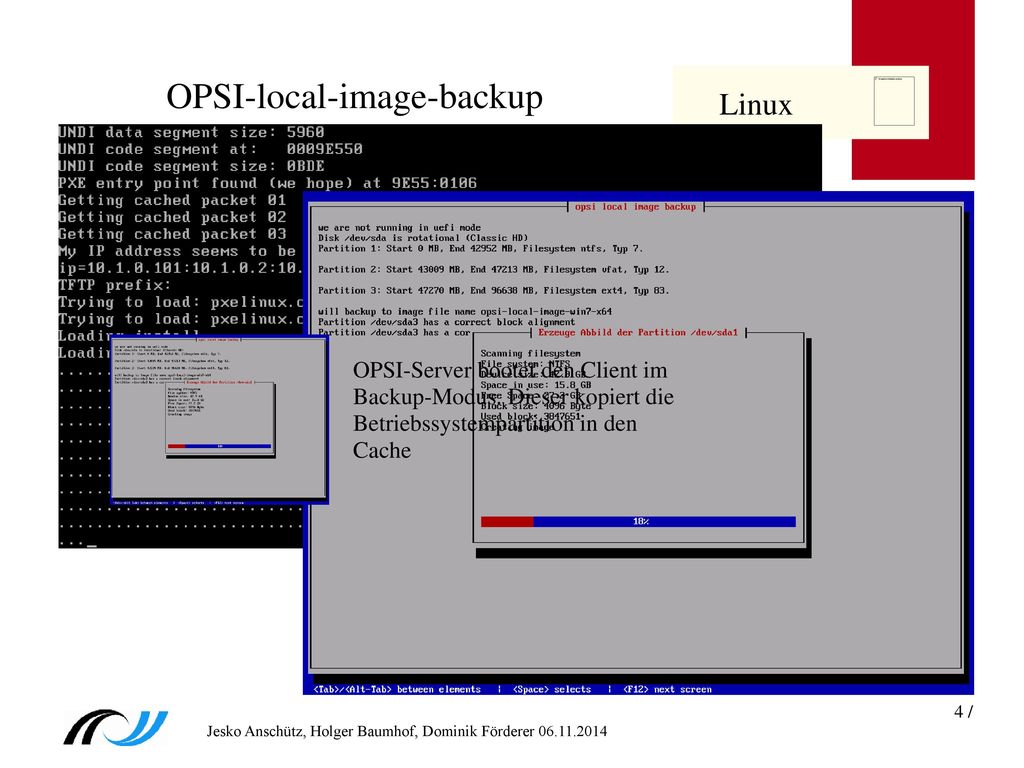Screen dimensions: 1024x768
Task: Click the 'UNDI data segment size: 5960' line
Action: [191, 133]
